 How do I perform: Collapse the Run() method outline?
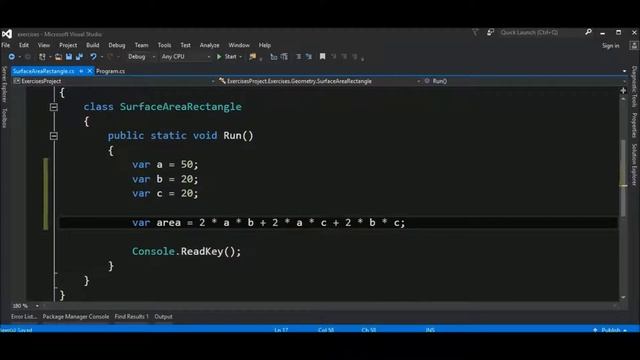[x=53, y=136]
